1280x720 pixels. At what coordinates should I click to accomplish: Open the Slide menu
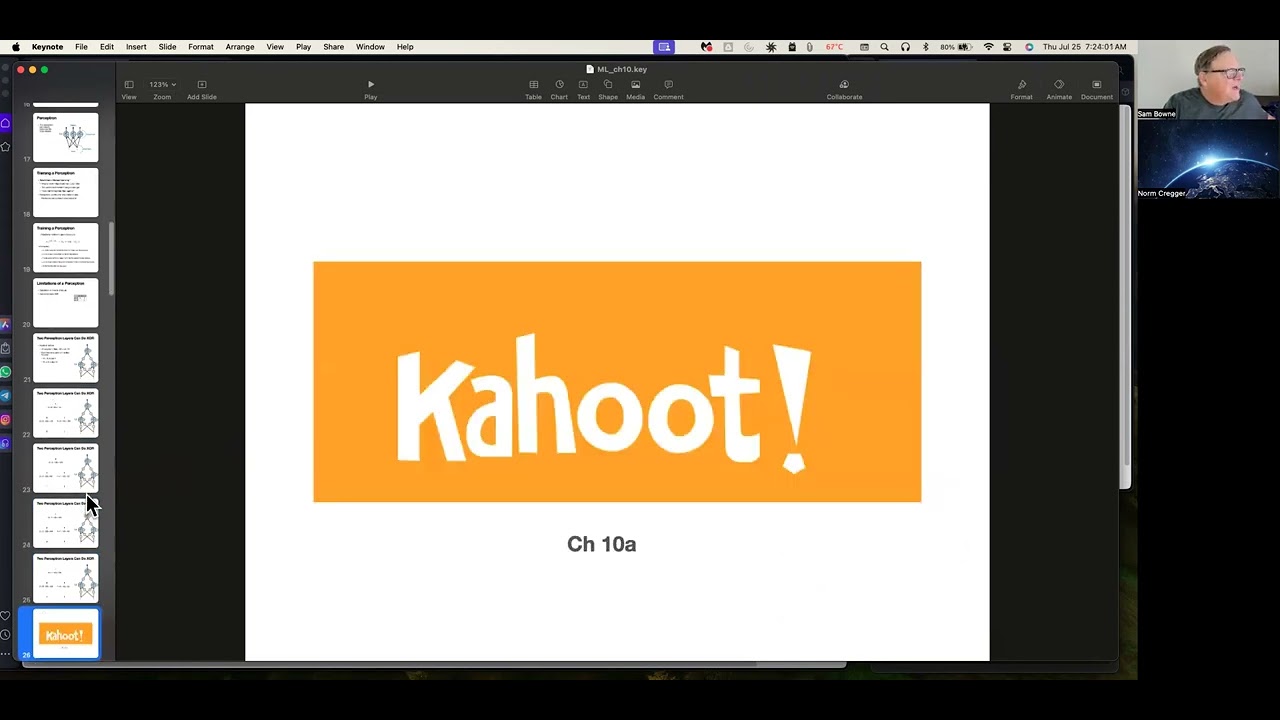coord(167,47)
